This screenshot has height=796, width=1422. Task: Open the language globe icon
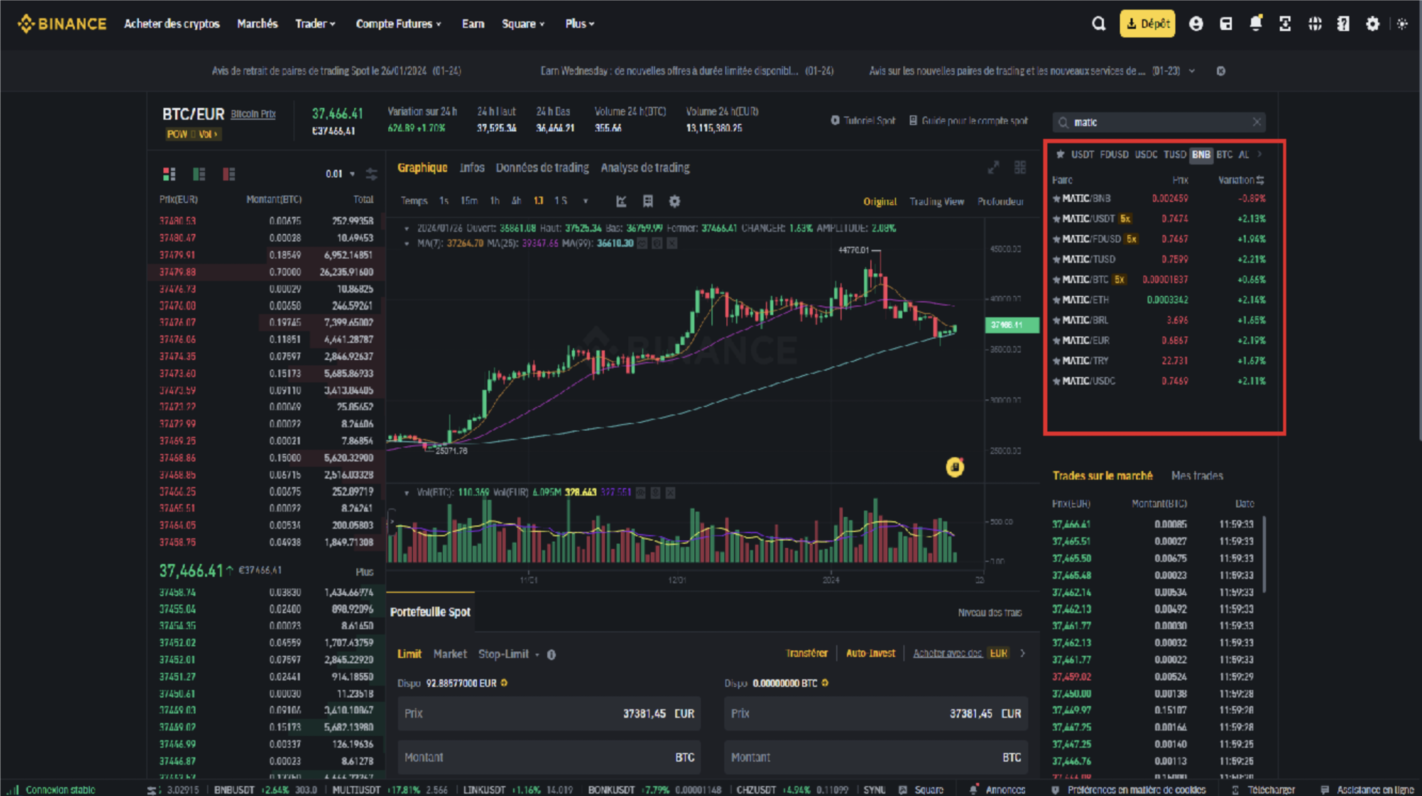coord(1315,24)
